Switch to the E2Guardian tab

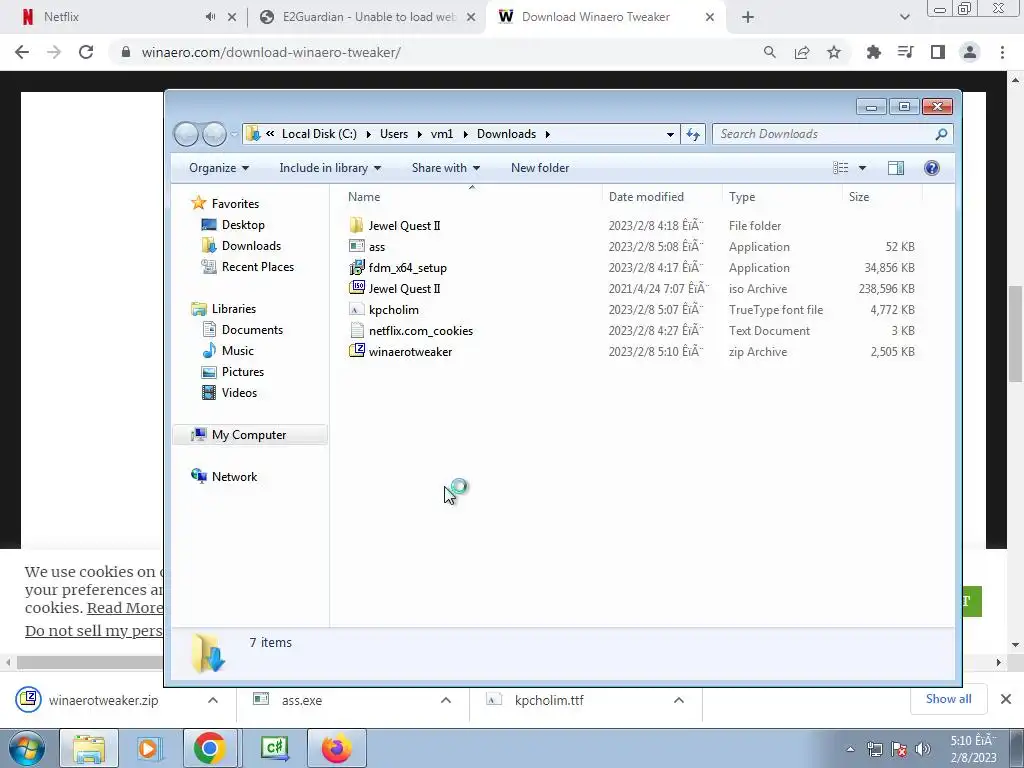(x=369, y=17)
